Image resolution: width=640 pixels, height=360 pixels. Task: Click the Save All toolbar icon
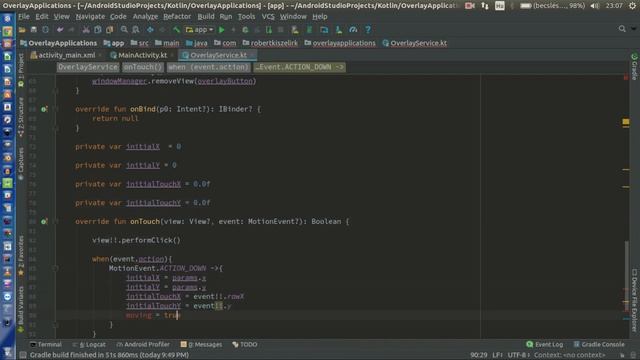pyautogui.click(x=33, y=30)
